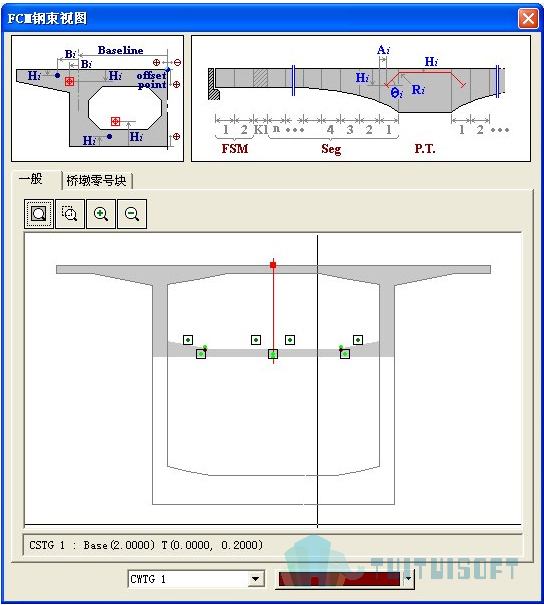
Task: Activate the zoom window selection tool
Action: pyautogui.click(x=70, y=214)
